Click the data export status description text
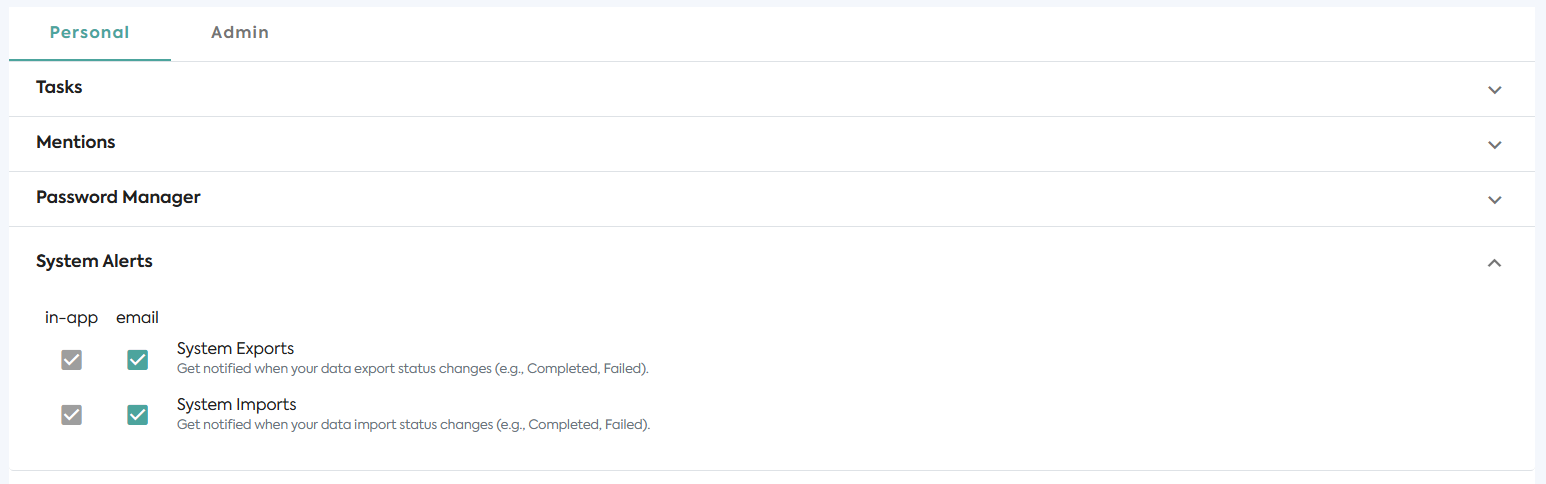1546x484 pixels. pos(413,368)
